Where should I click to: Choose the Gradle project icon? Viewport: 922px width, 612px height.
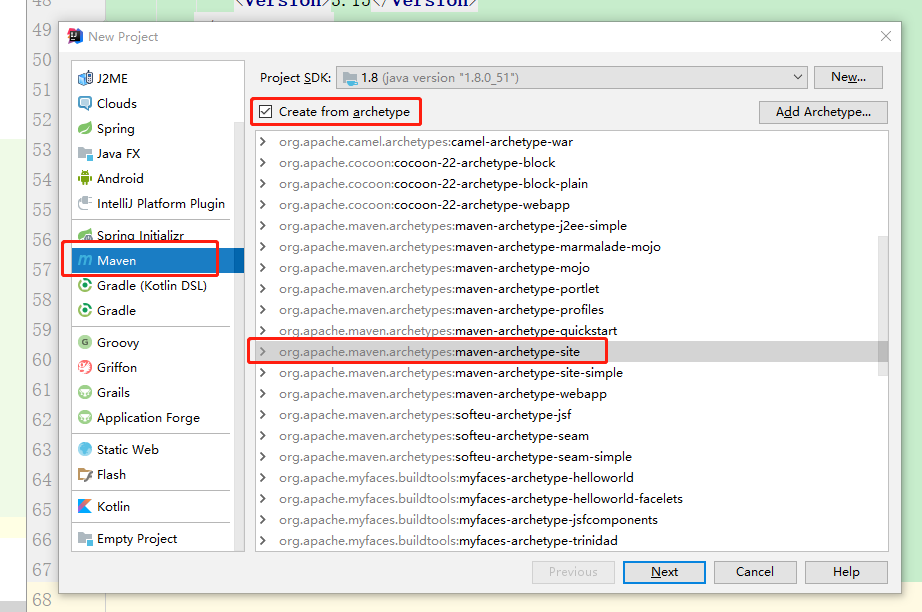point(85,310)
